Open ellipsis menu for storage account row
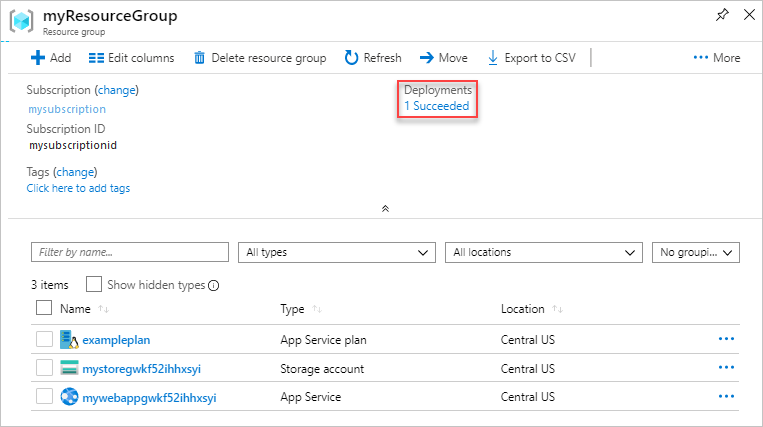763x427 pixels. (x=726, y=368)
